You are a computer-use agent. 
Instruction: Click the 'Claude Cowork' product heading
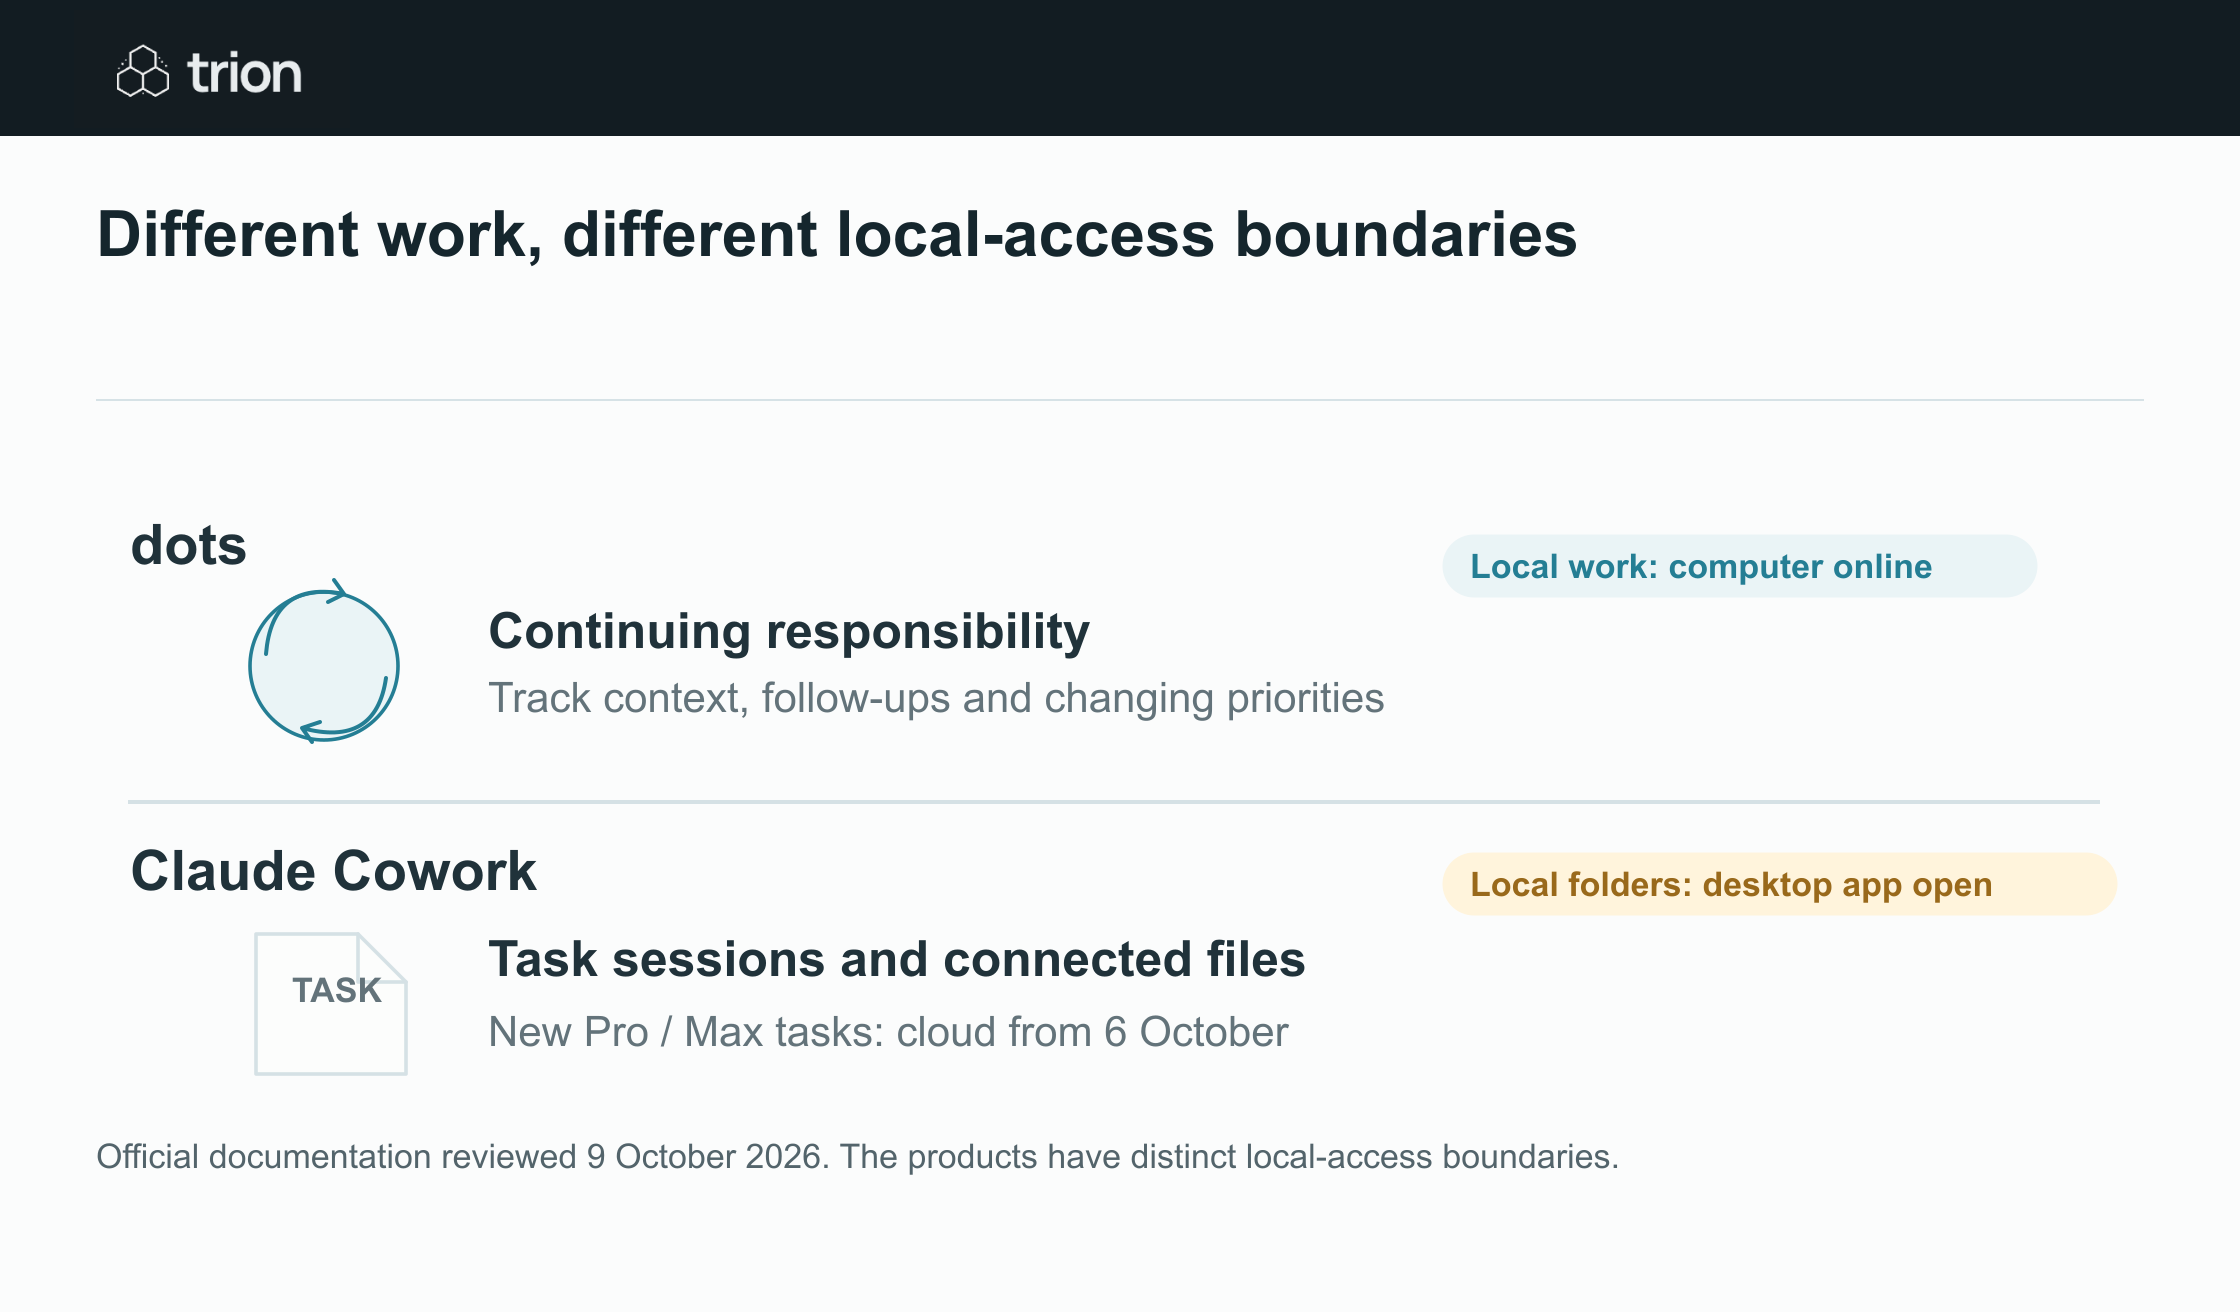(334, 871)
